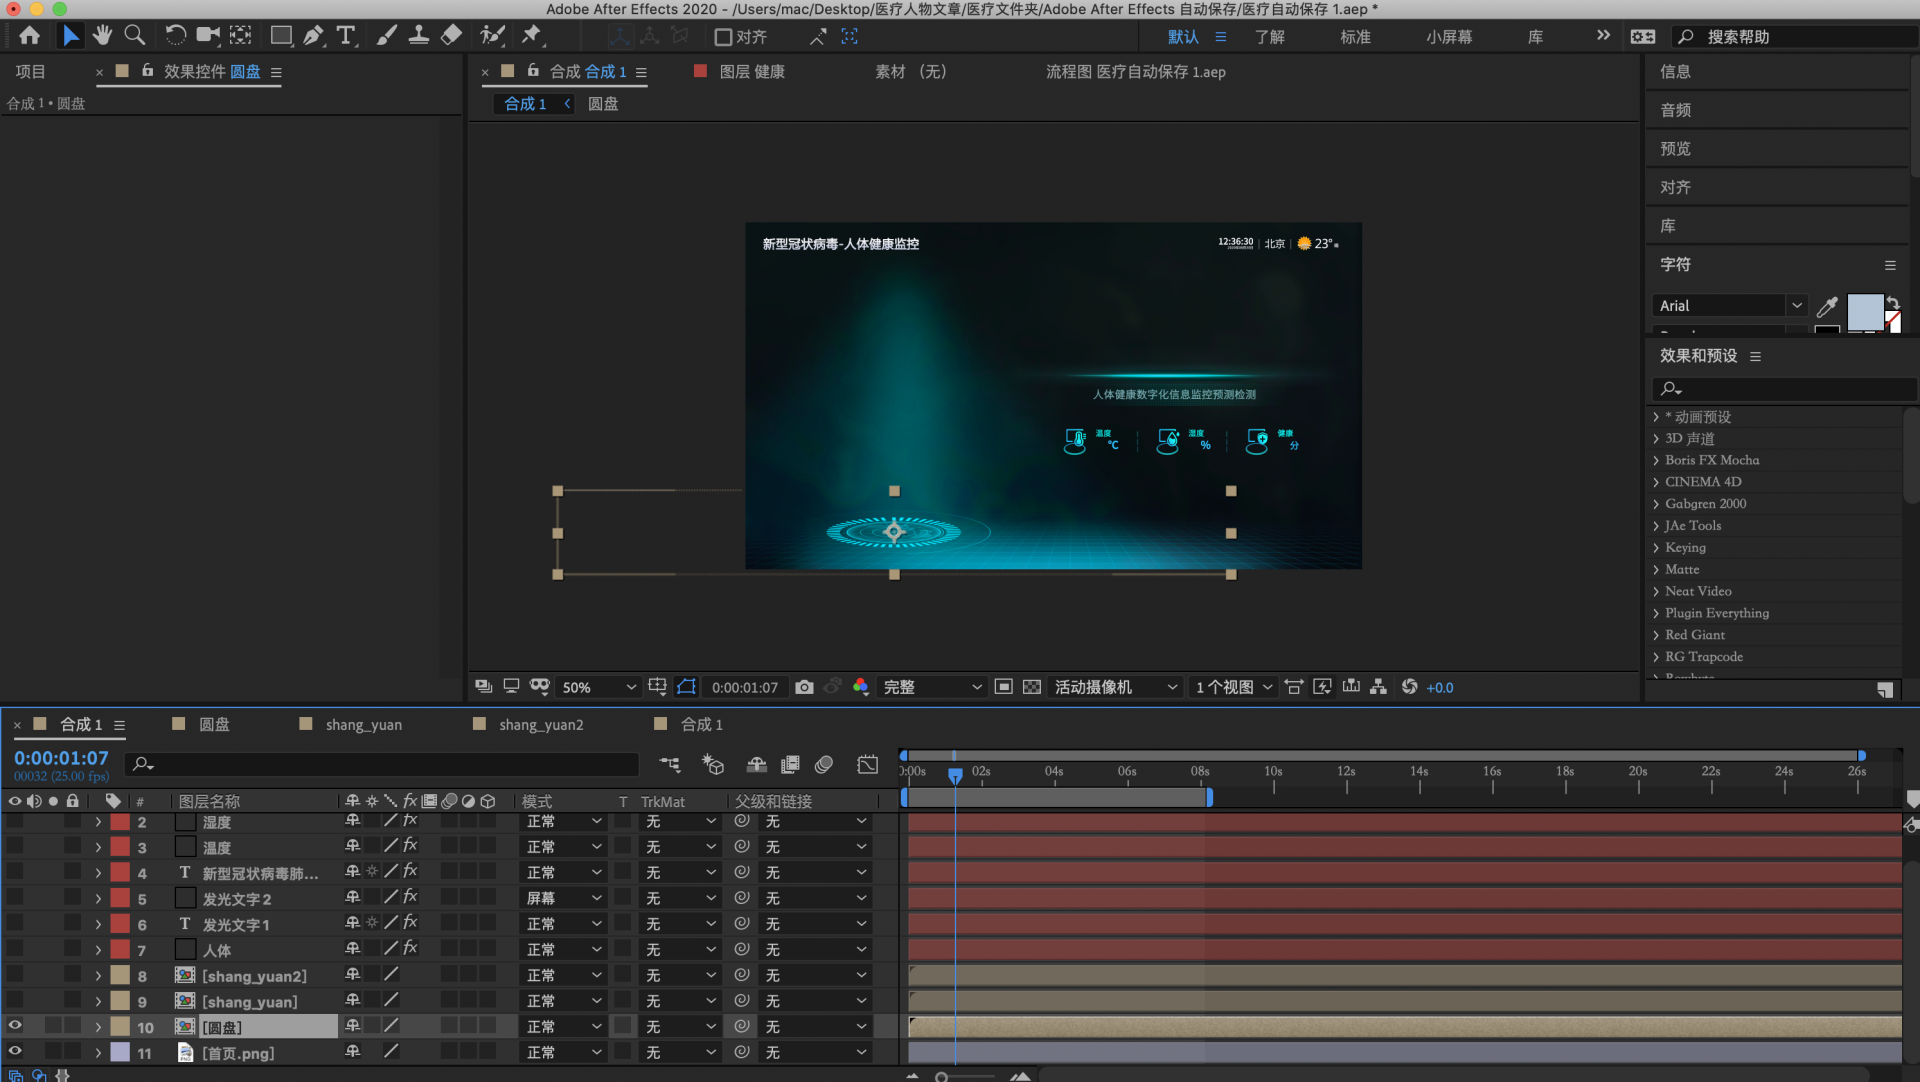Click the 圆盘 breadcrumb in viewer
The width and height of the screenshot is (1920, 1082).
click(602, 104)
